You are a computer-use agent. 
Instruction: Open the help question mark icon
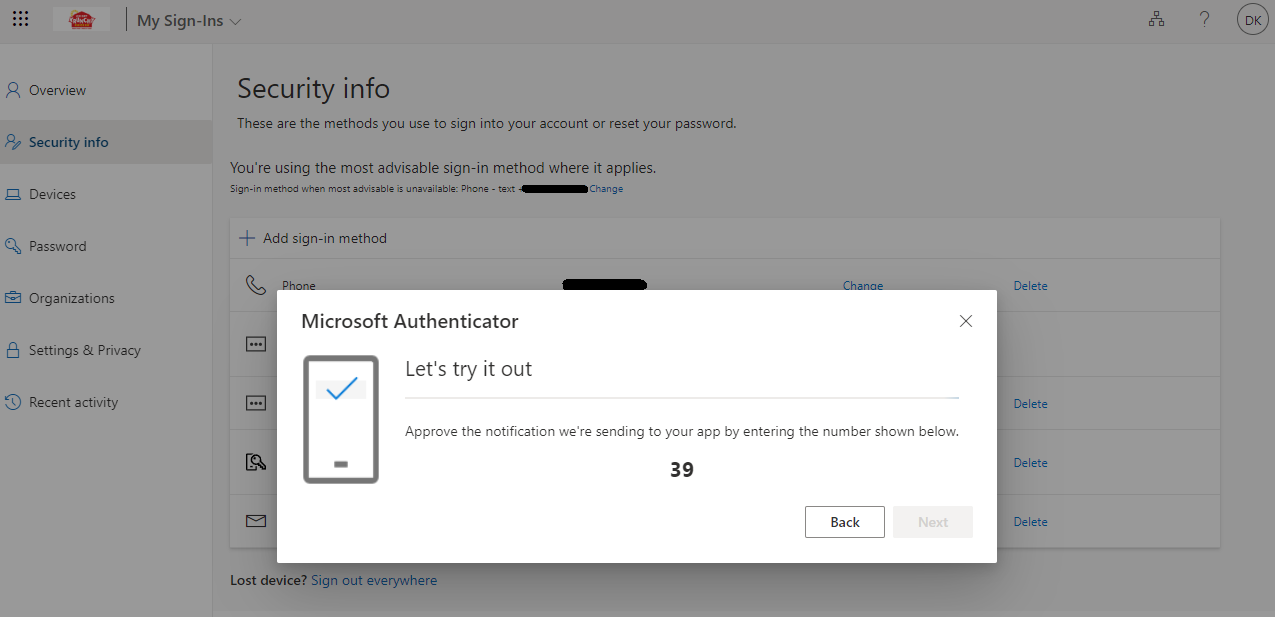1205,19
